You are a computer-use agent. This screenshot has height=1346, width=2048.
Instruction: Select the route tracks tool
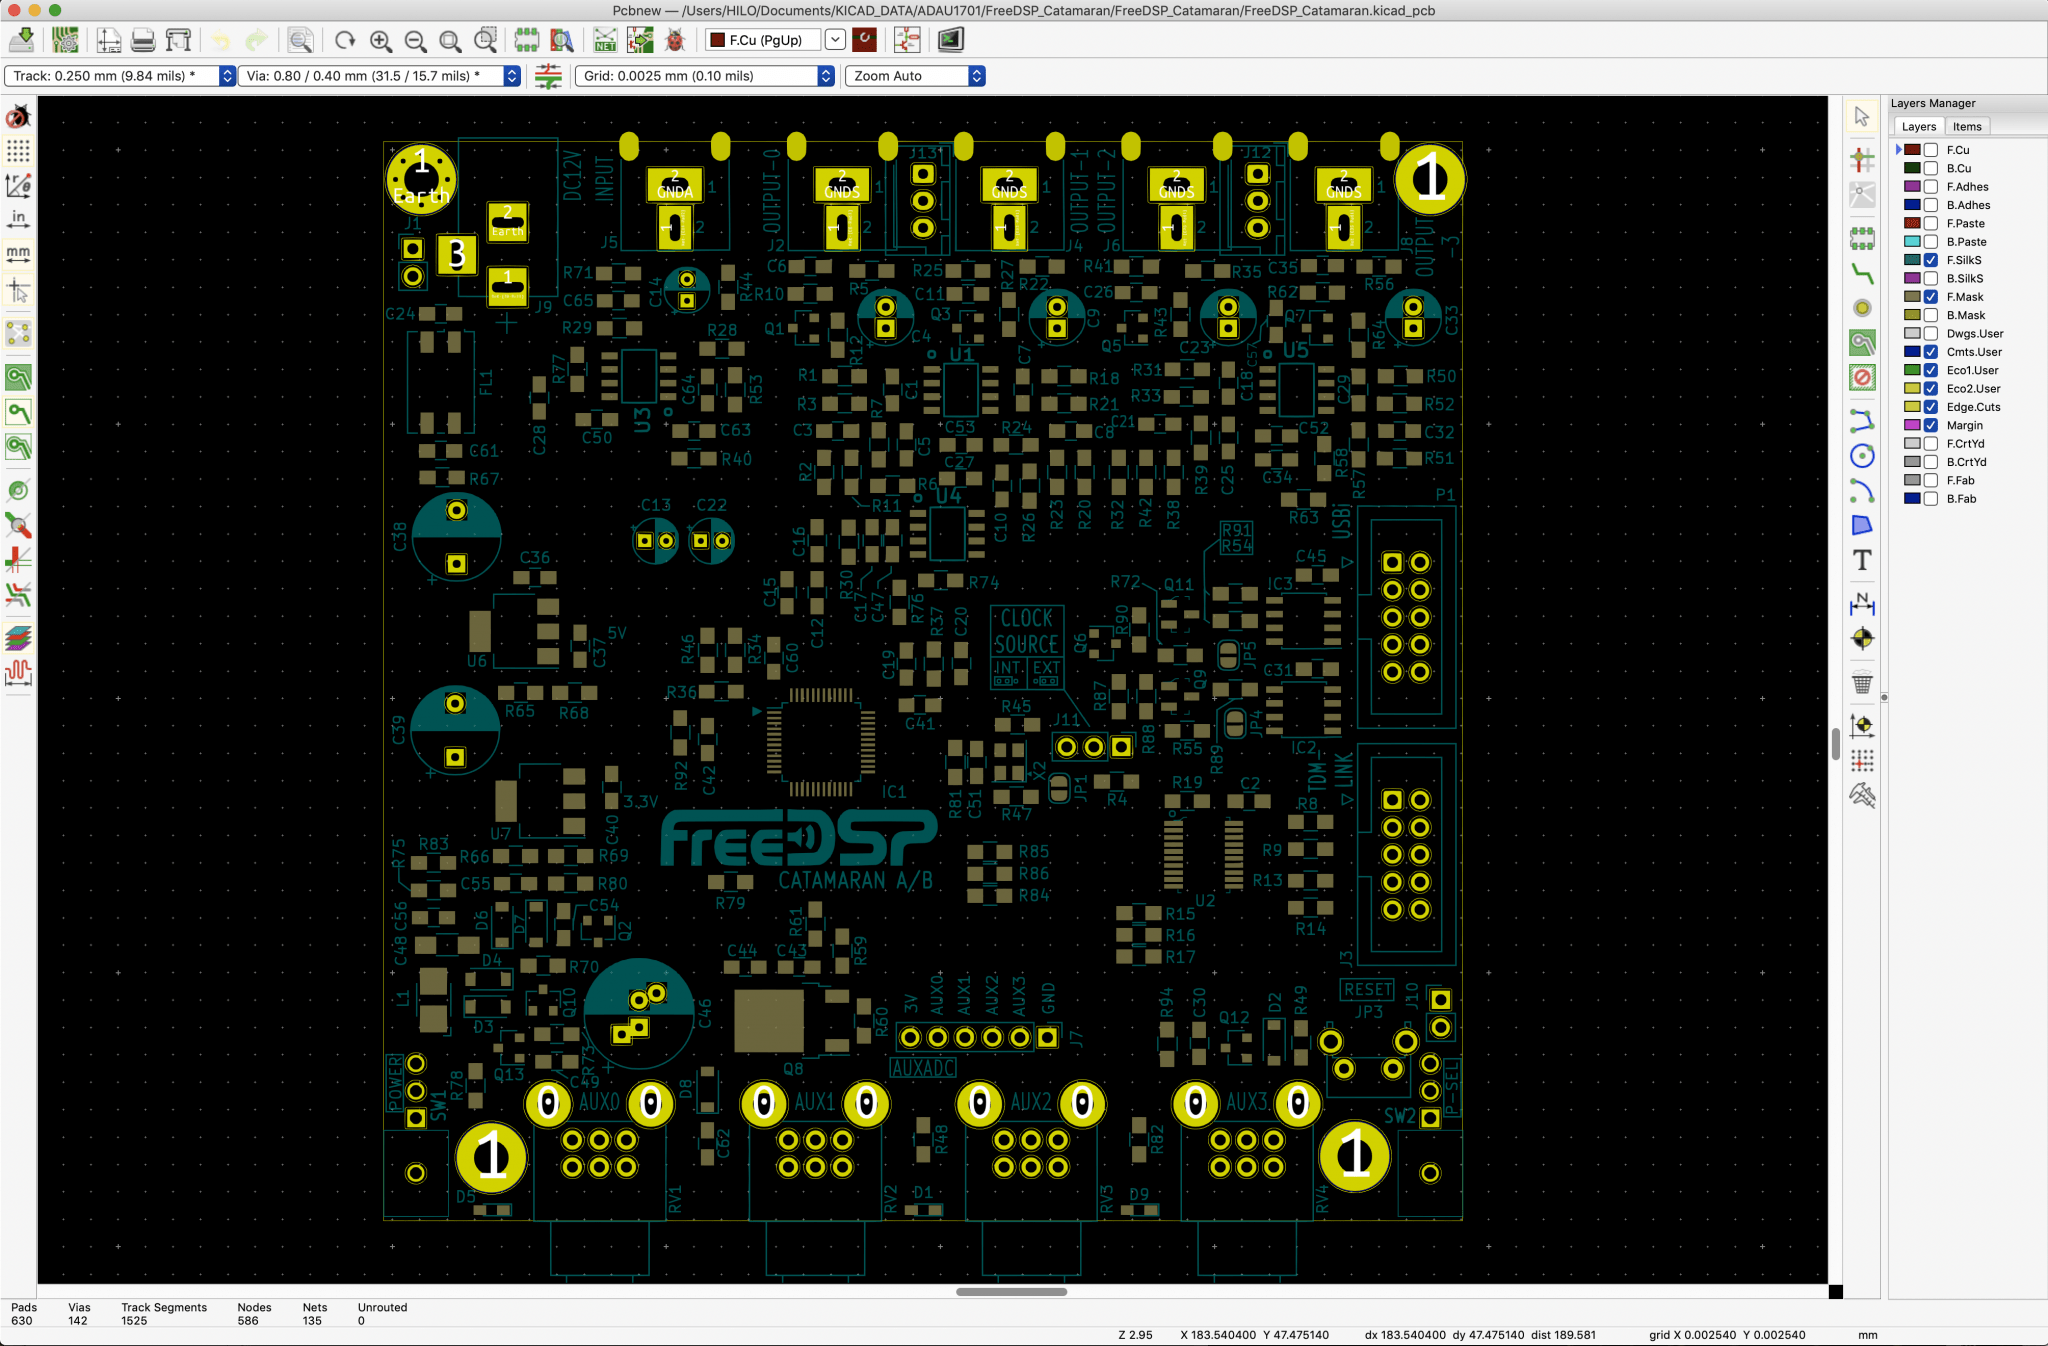[1862, 273]
